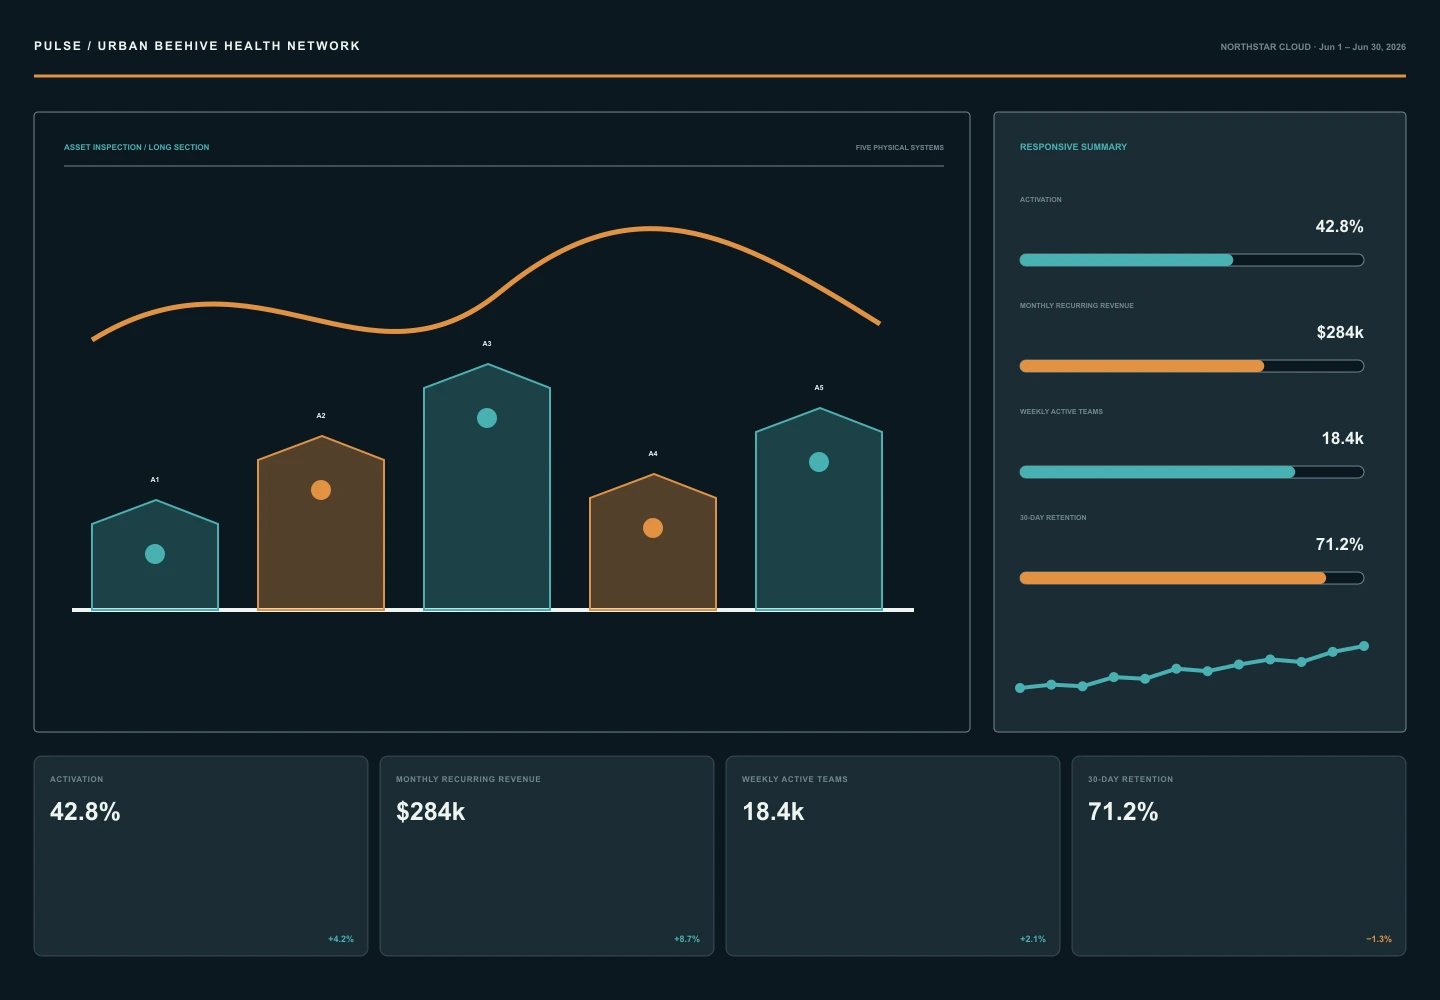Click the +8.7% change value
Viewport: 1440px width, 1000px height.
coord(687,939)
